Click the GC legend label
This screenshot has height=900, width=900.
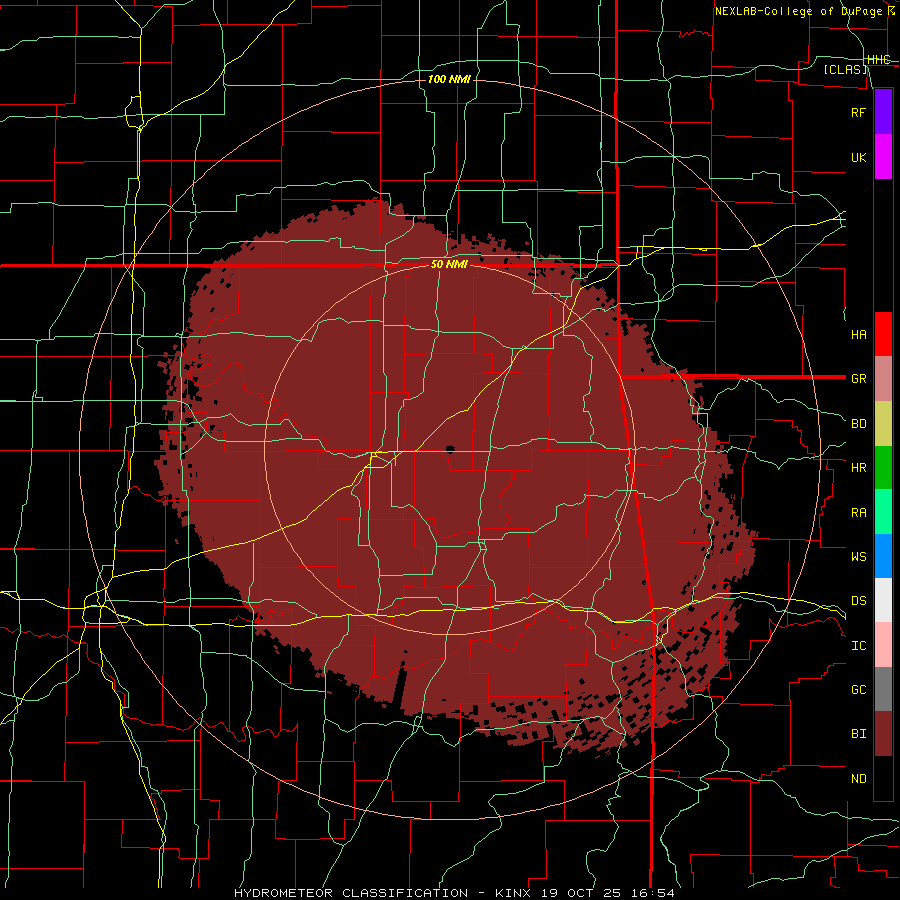coord(859,690)
